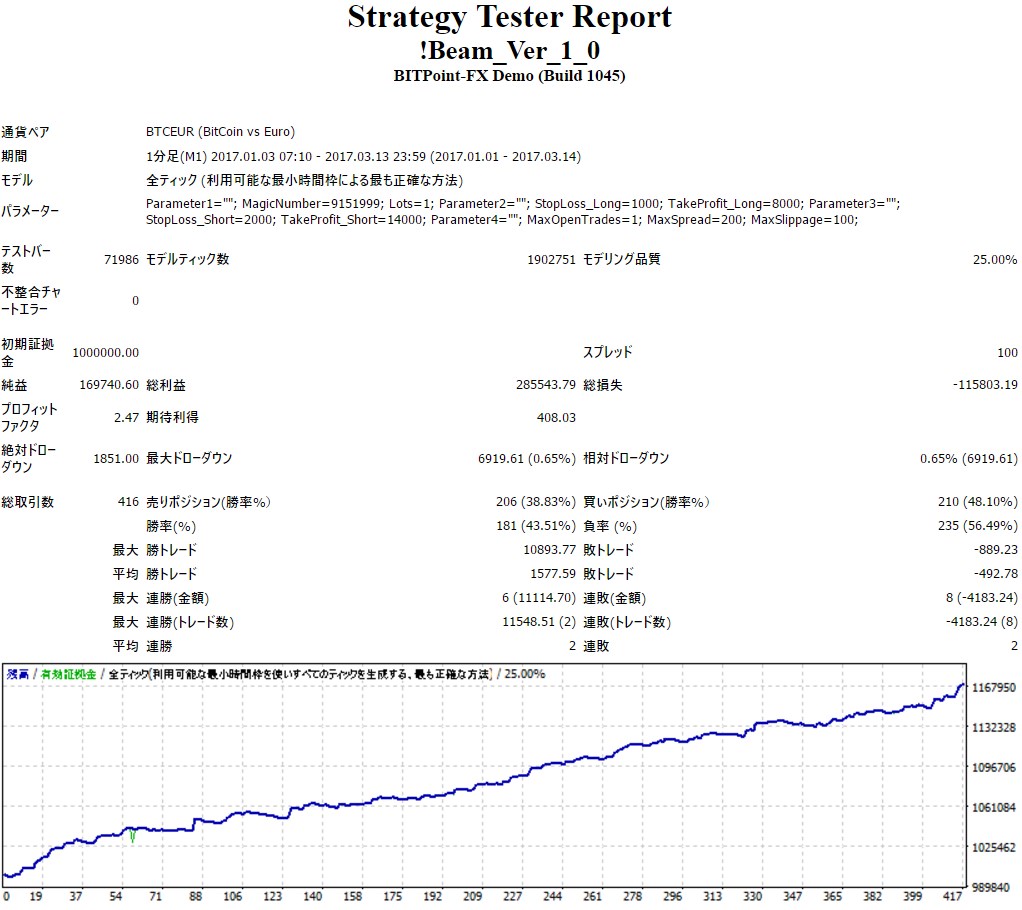The width and height of the screenshot is (1022, 910).
Task: Click maximal consecutive profit 11548.51 (2)
Action: click(539, 622)
